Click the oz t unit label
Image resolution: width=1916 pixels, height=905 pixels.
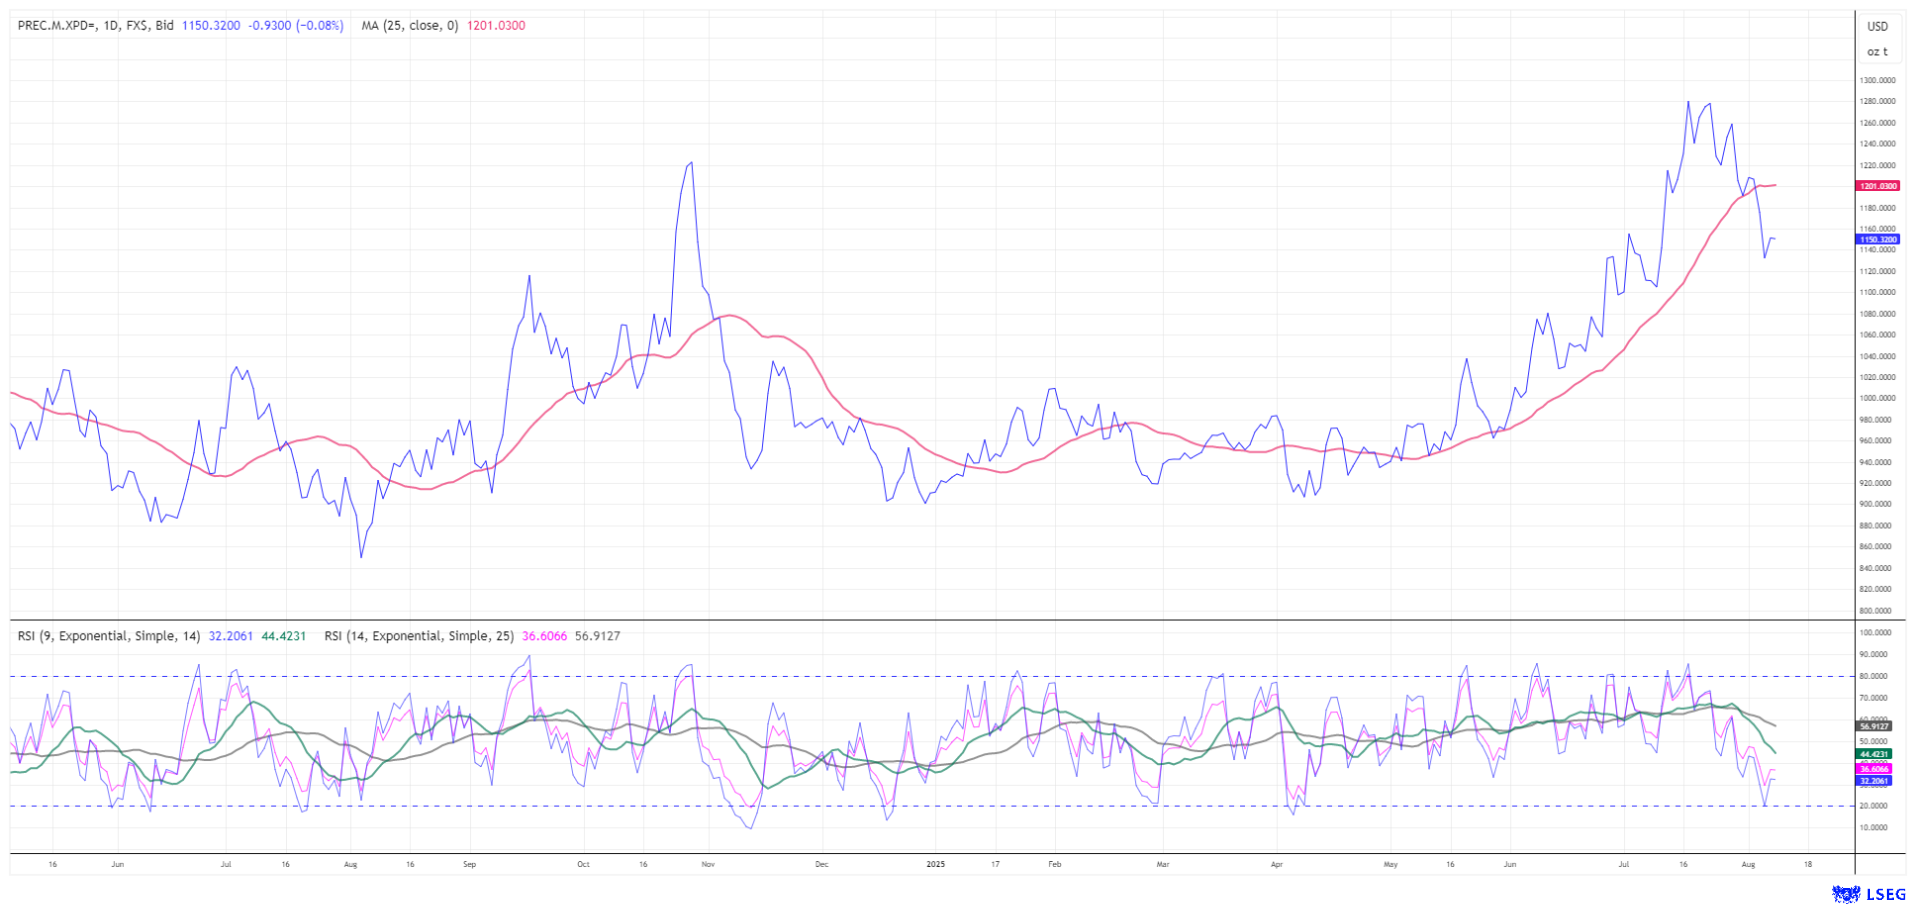[1877, 52]
